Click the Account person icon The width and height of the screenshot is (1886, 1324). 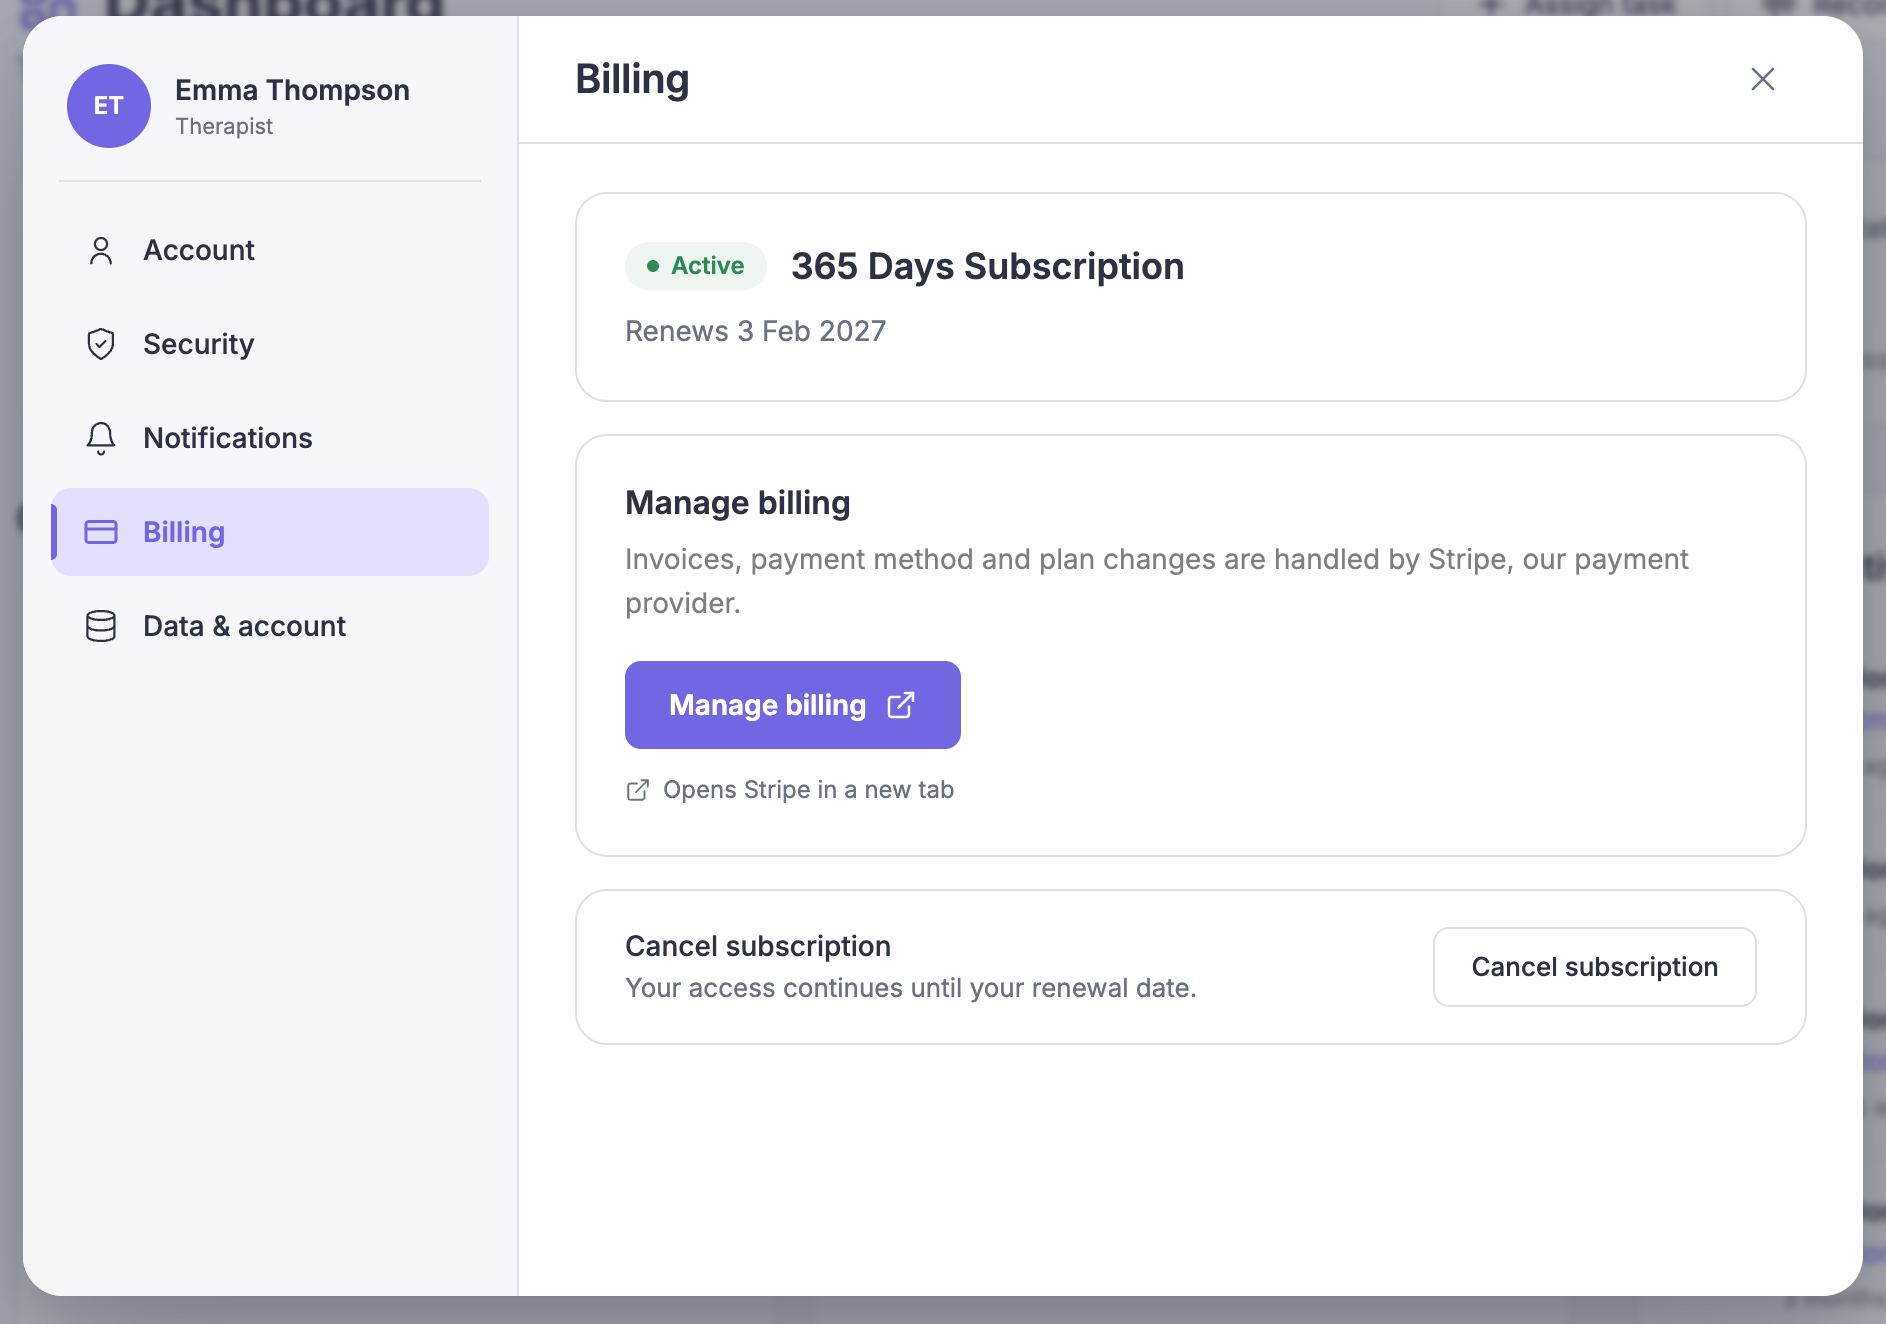101,250
